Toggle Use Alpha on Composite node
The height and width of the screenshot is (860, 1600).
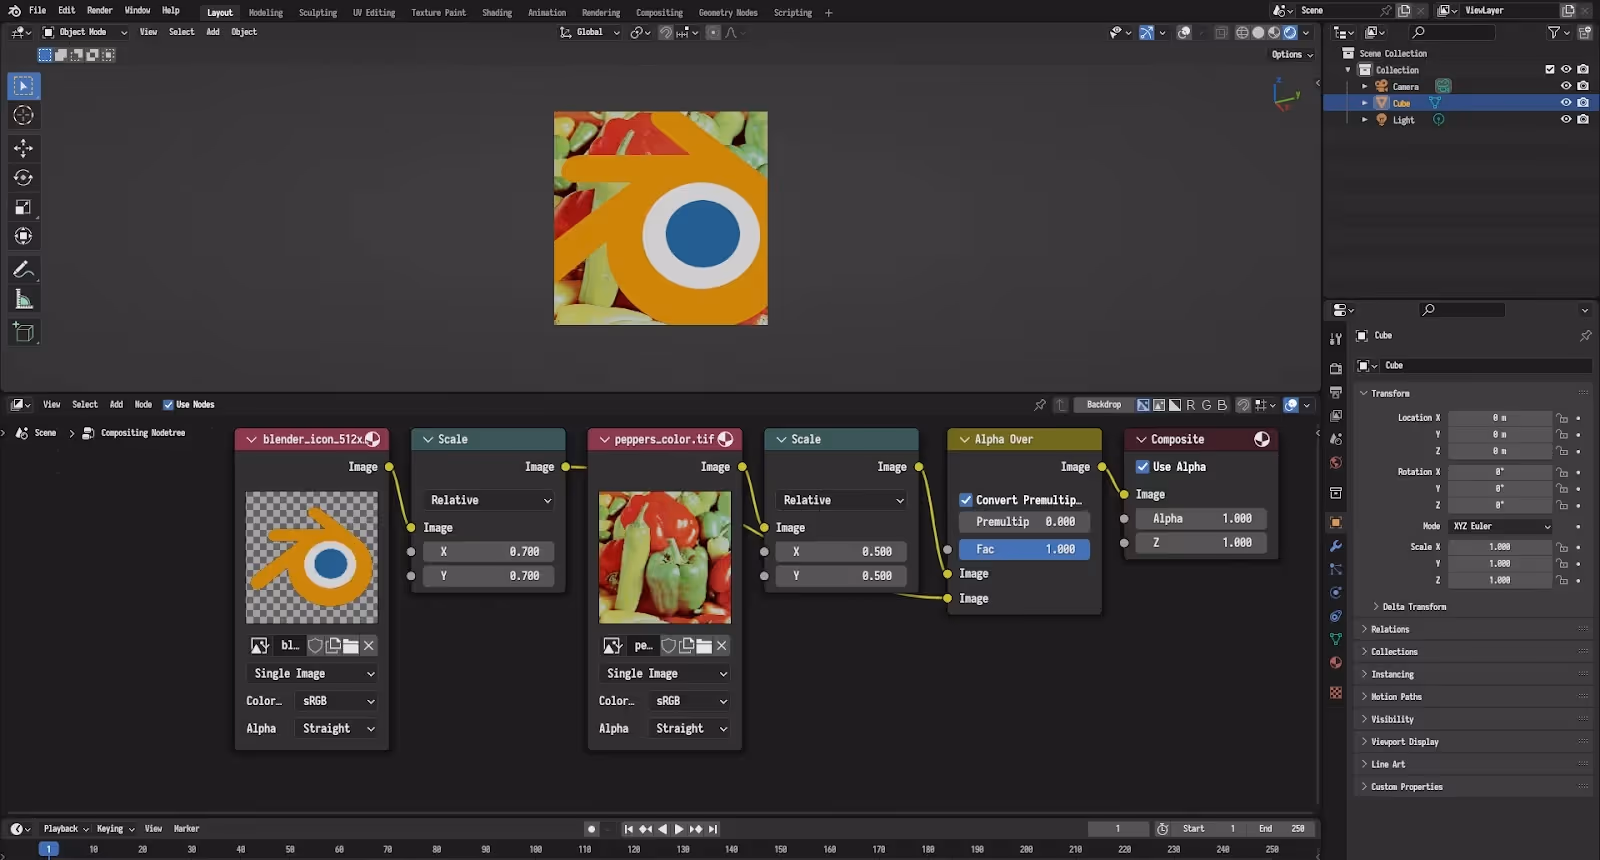coord(1143,467)
